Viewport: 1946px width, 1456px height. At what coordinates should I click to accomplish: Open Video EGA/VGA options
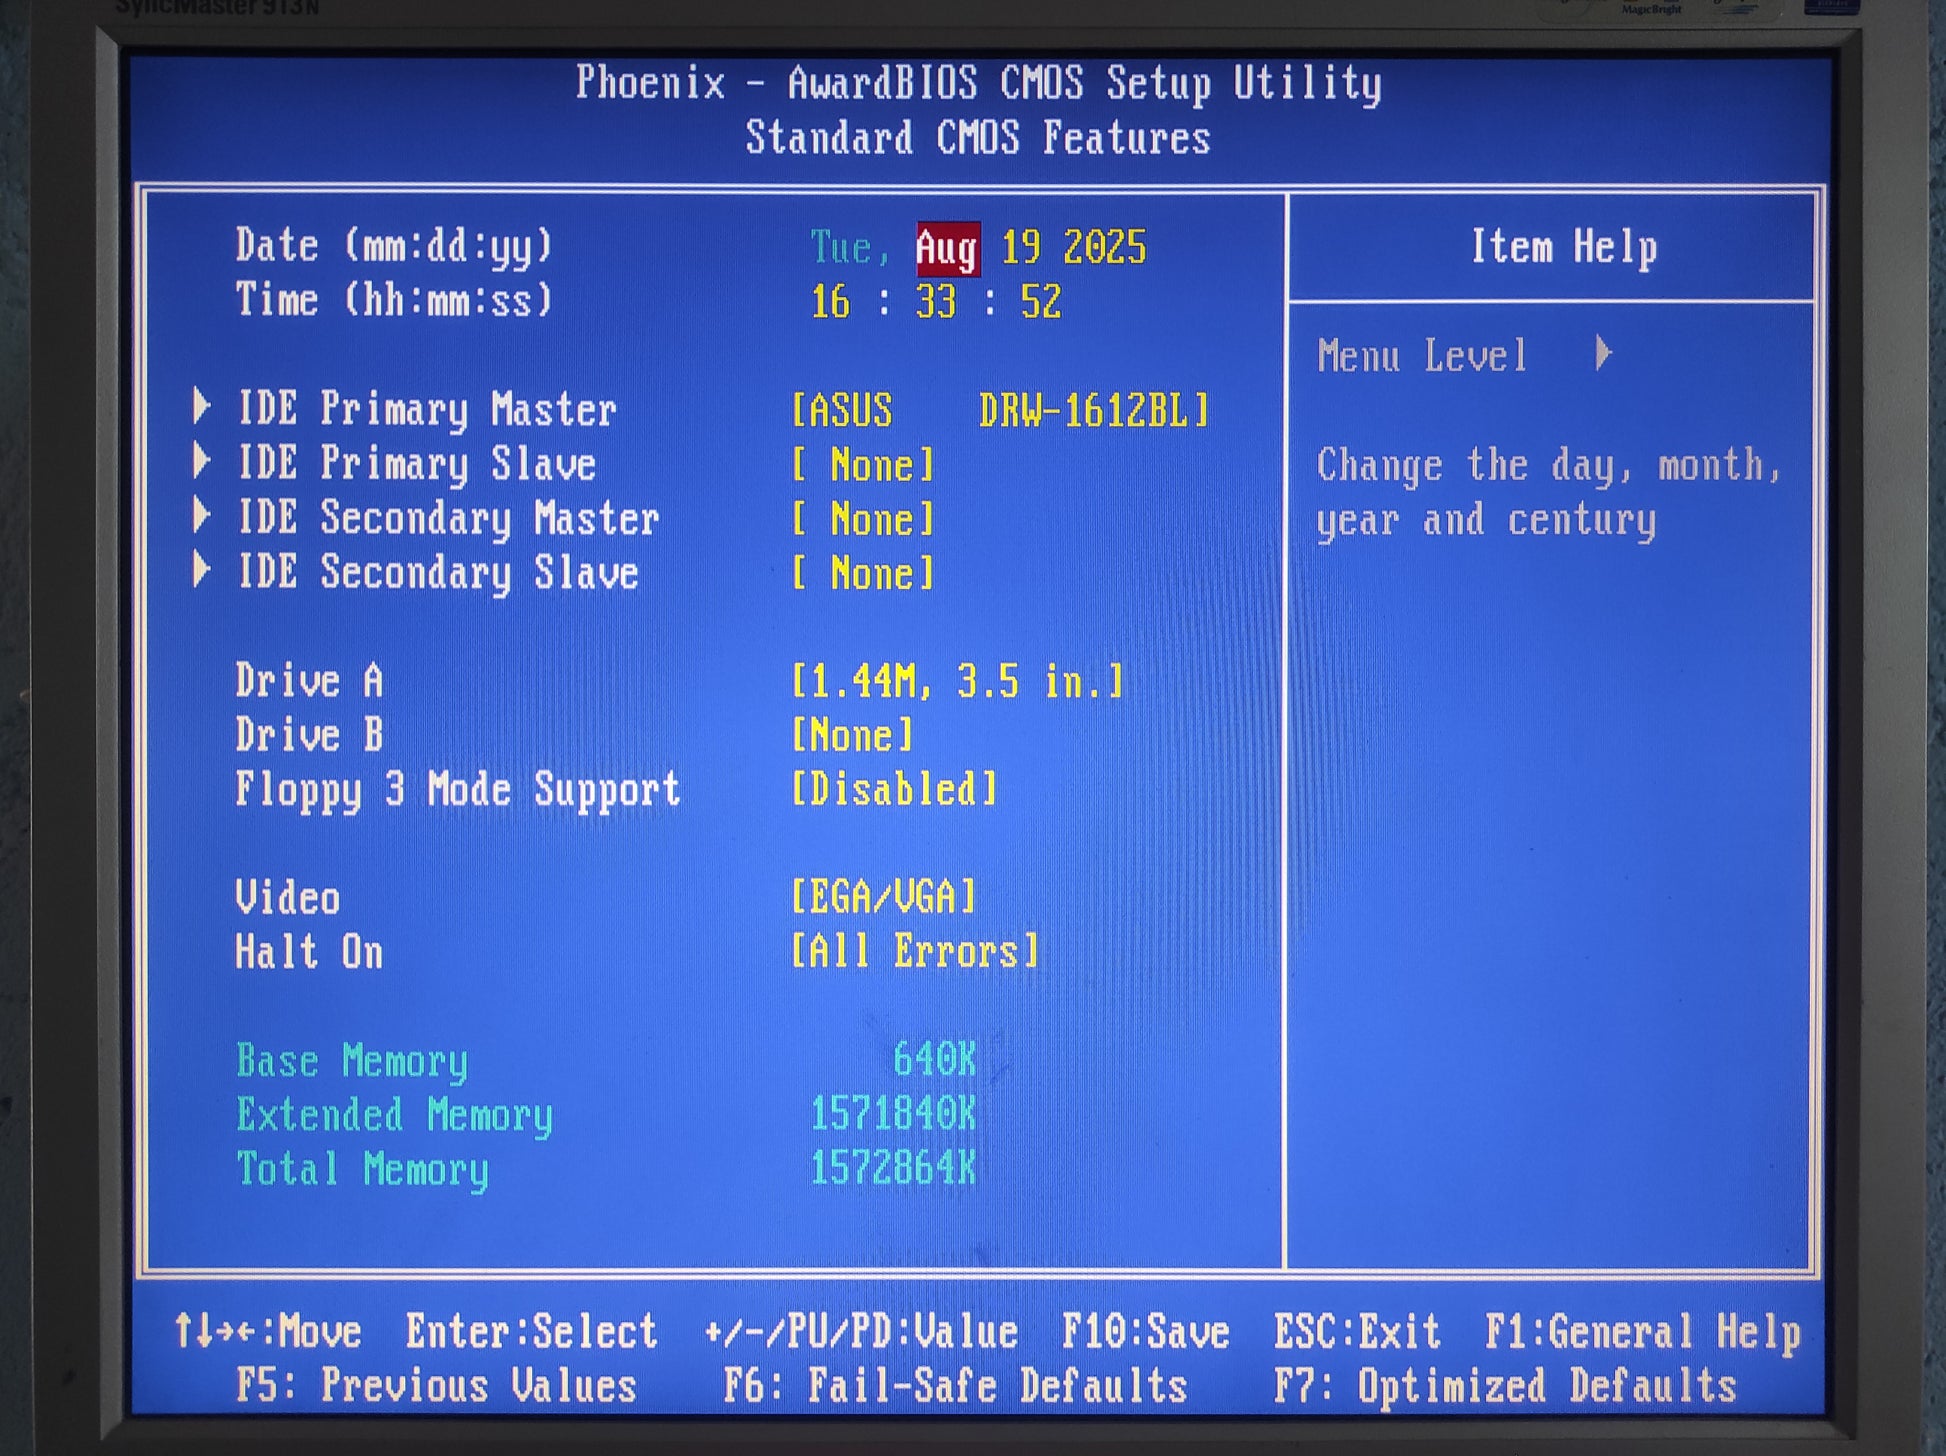[x=883, y=897]
